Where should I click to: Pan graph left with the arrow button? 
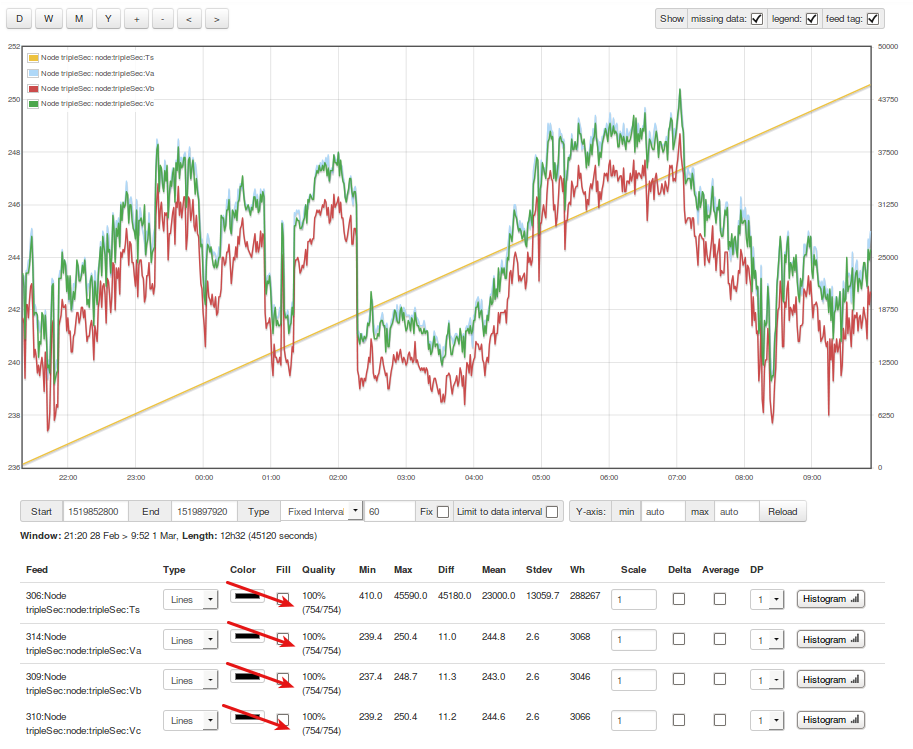[x=191, y=18]
